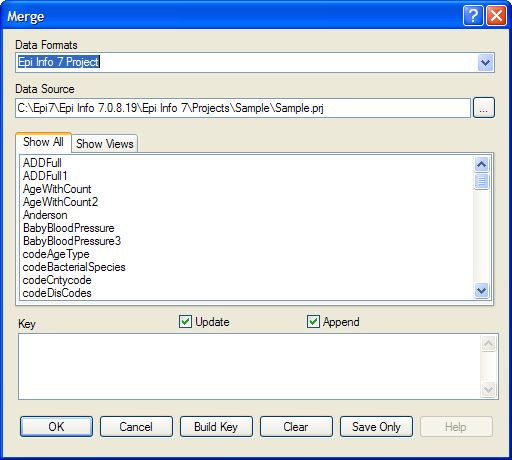Click the Data Source path field
This screenshot has width=512, height=460.
pyautogui.click(x=243, y=108)
